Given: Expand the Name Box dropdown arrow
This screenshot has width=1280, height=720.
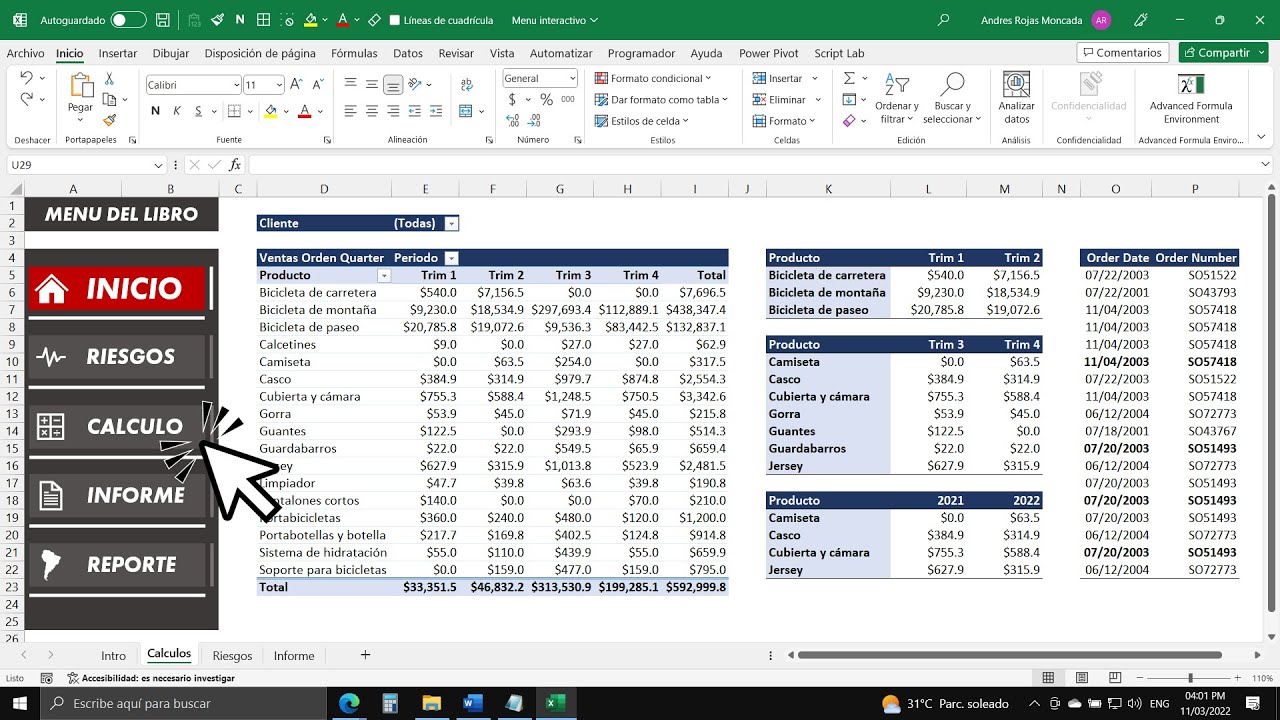Looking at the screenshot, I should 159,165.
